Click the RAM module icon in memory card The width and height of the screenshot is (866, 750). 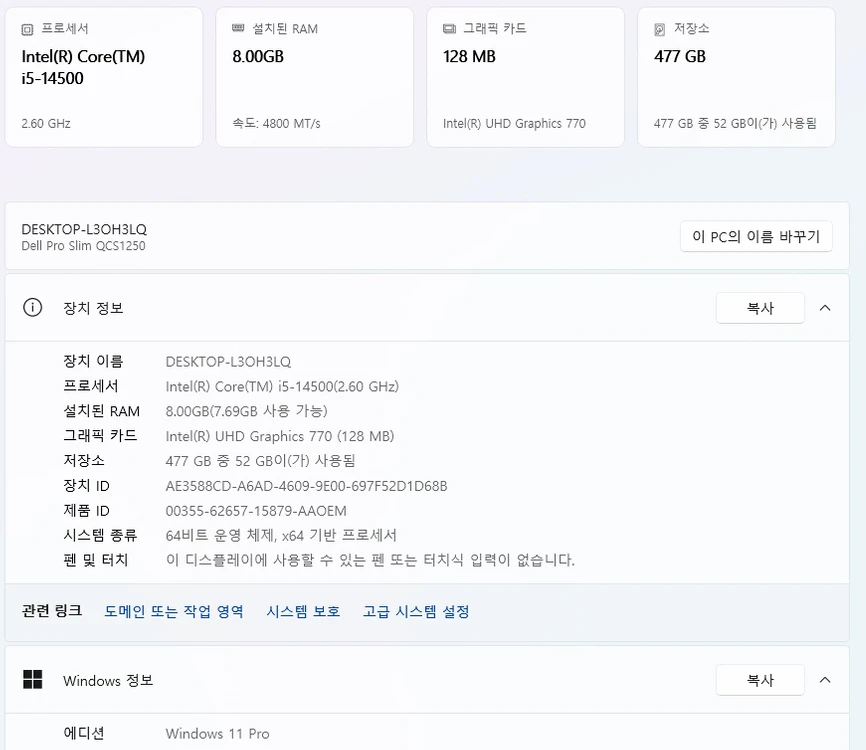click(238, 28)
